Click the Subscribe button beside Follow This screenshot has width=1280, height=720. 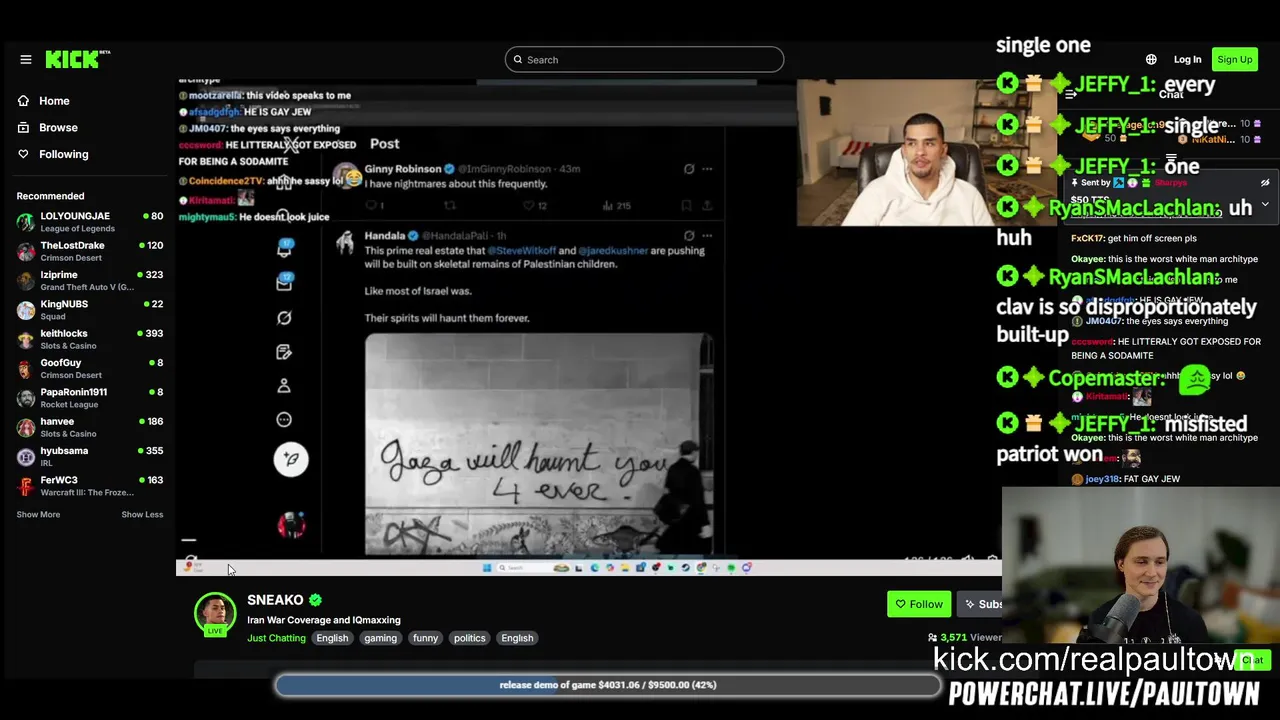point(981,604)
